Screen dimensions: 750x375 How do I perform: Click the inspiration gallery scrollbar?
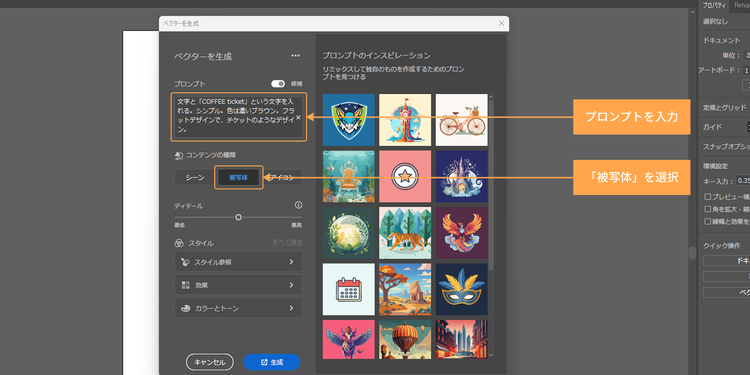(491, 184)
